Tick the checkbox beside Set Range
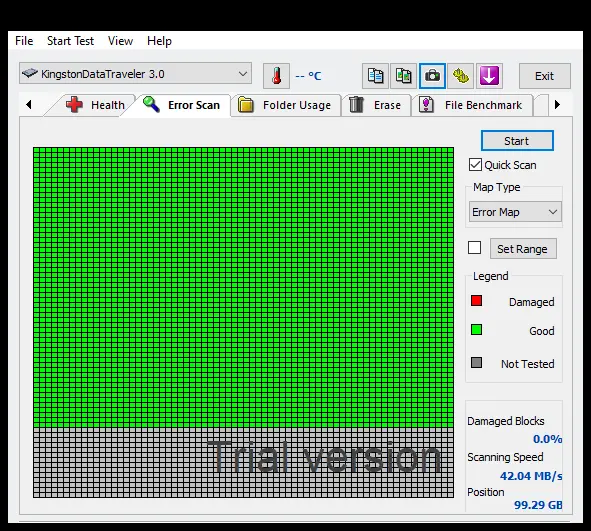Image resolution: width=591 pixels, height=531 pixels. [x=475, y=248]
